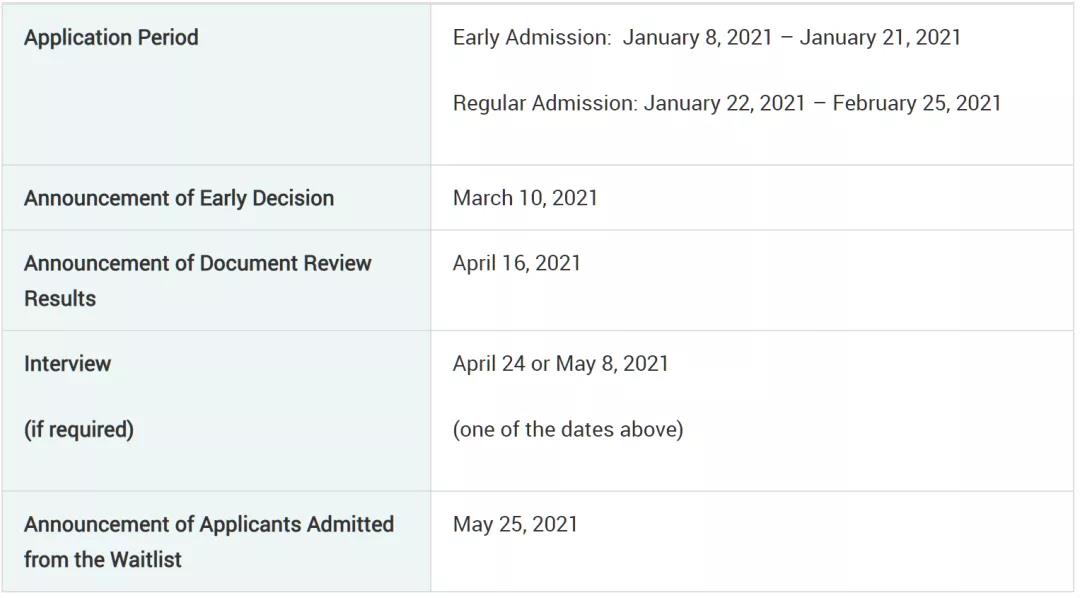Screen dimensions: 1080x598
Task: Click the March 10, 2021 date cell
Action: pyautogui.click(x=525, y=198)
